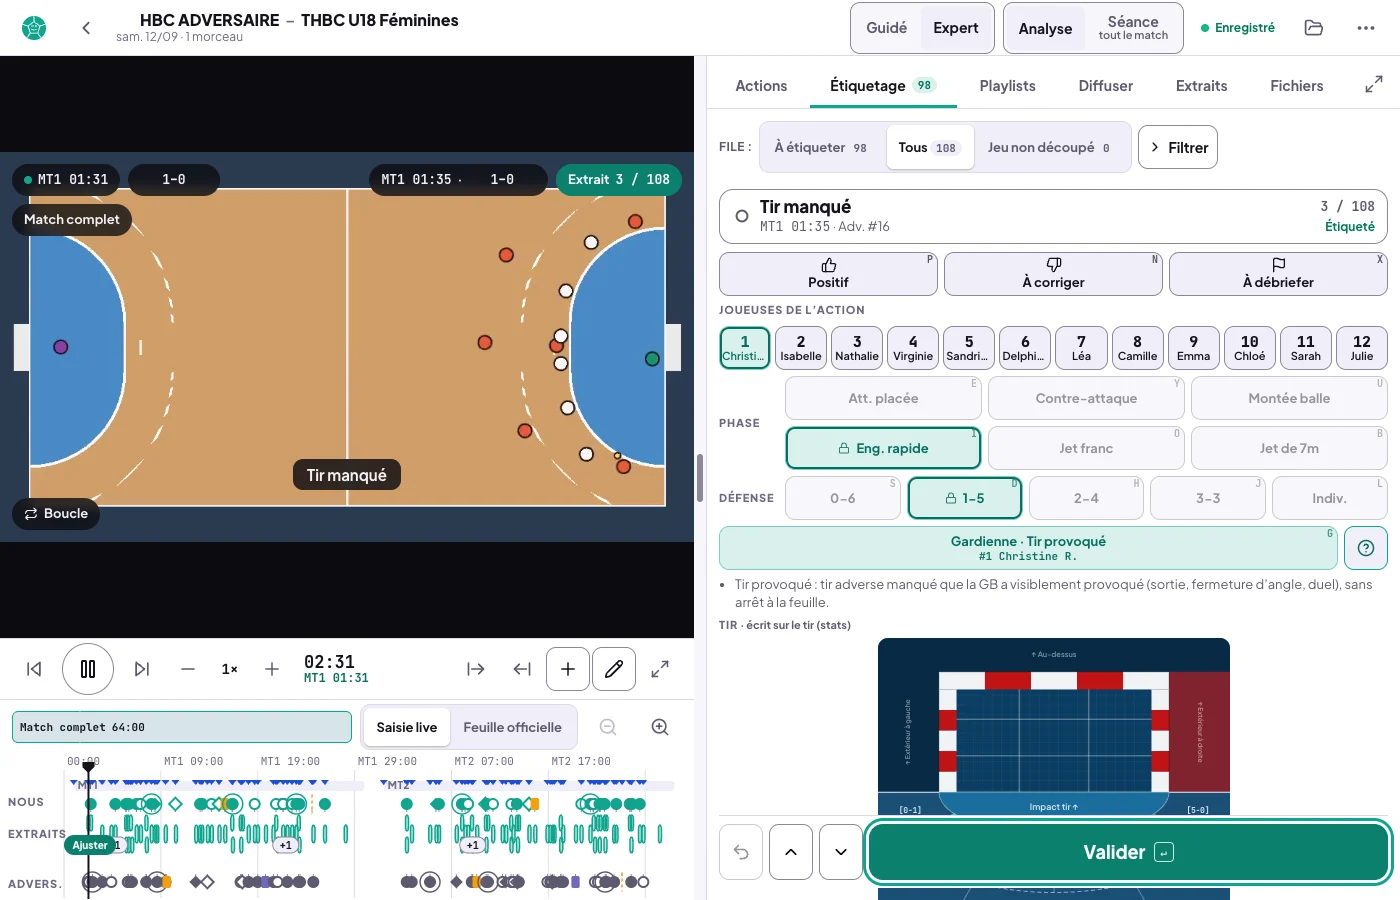Switch to Feuille officielle view

point(512,727)
